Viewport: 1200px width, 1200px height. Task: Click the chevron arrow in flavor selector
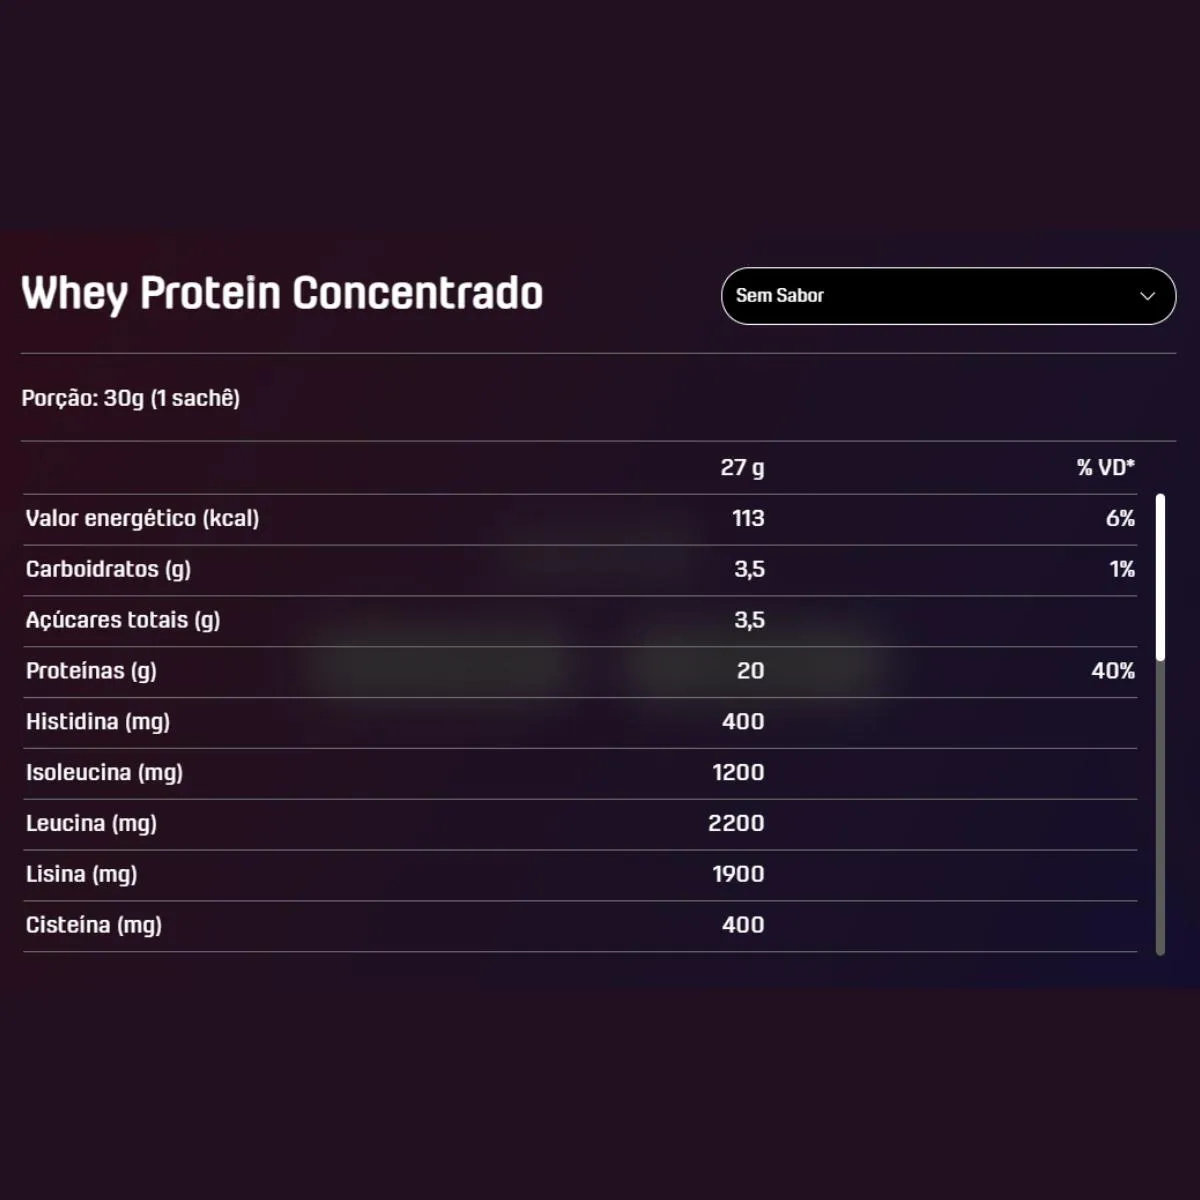point(1147,296)
